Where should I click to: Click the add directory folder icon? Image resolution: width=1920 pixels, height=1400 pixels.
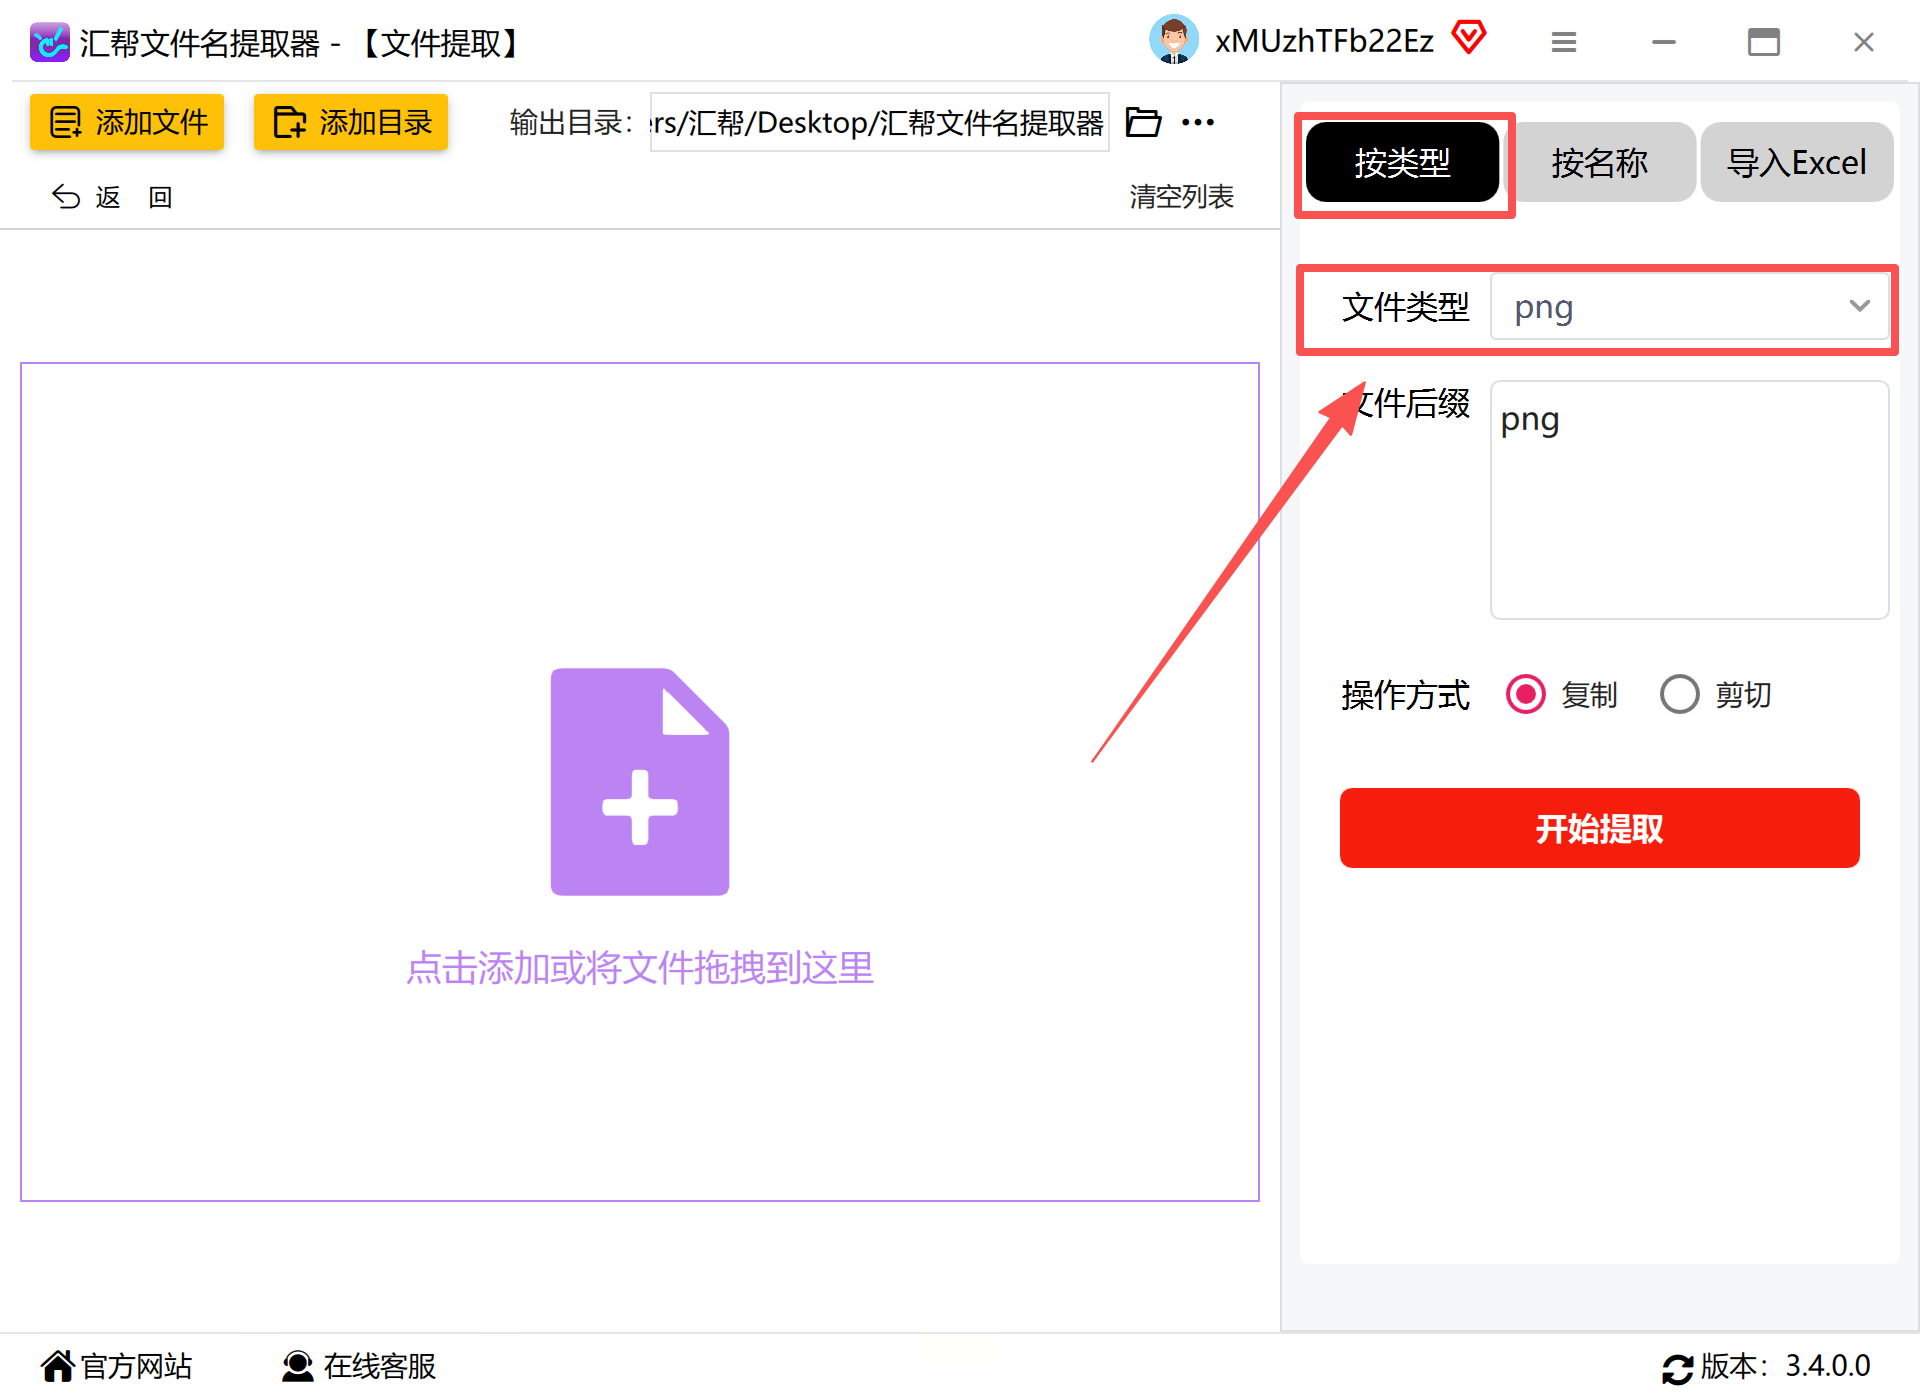pos(290,122)
